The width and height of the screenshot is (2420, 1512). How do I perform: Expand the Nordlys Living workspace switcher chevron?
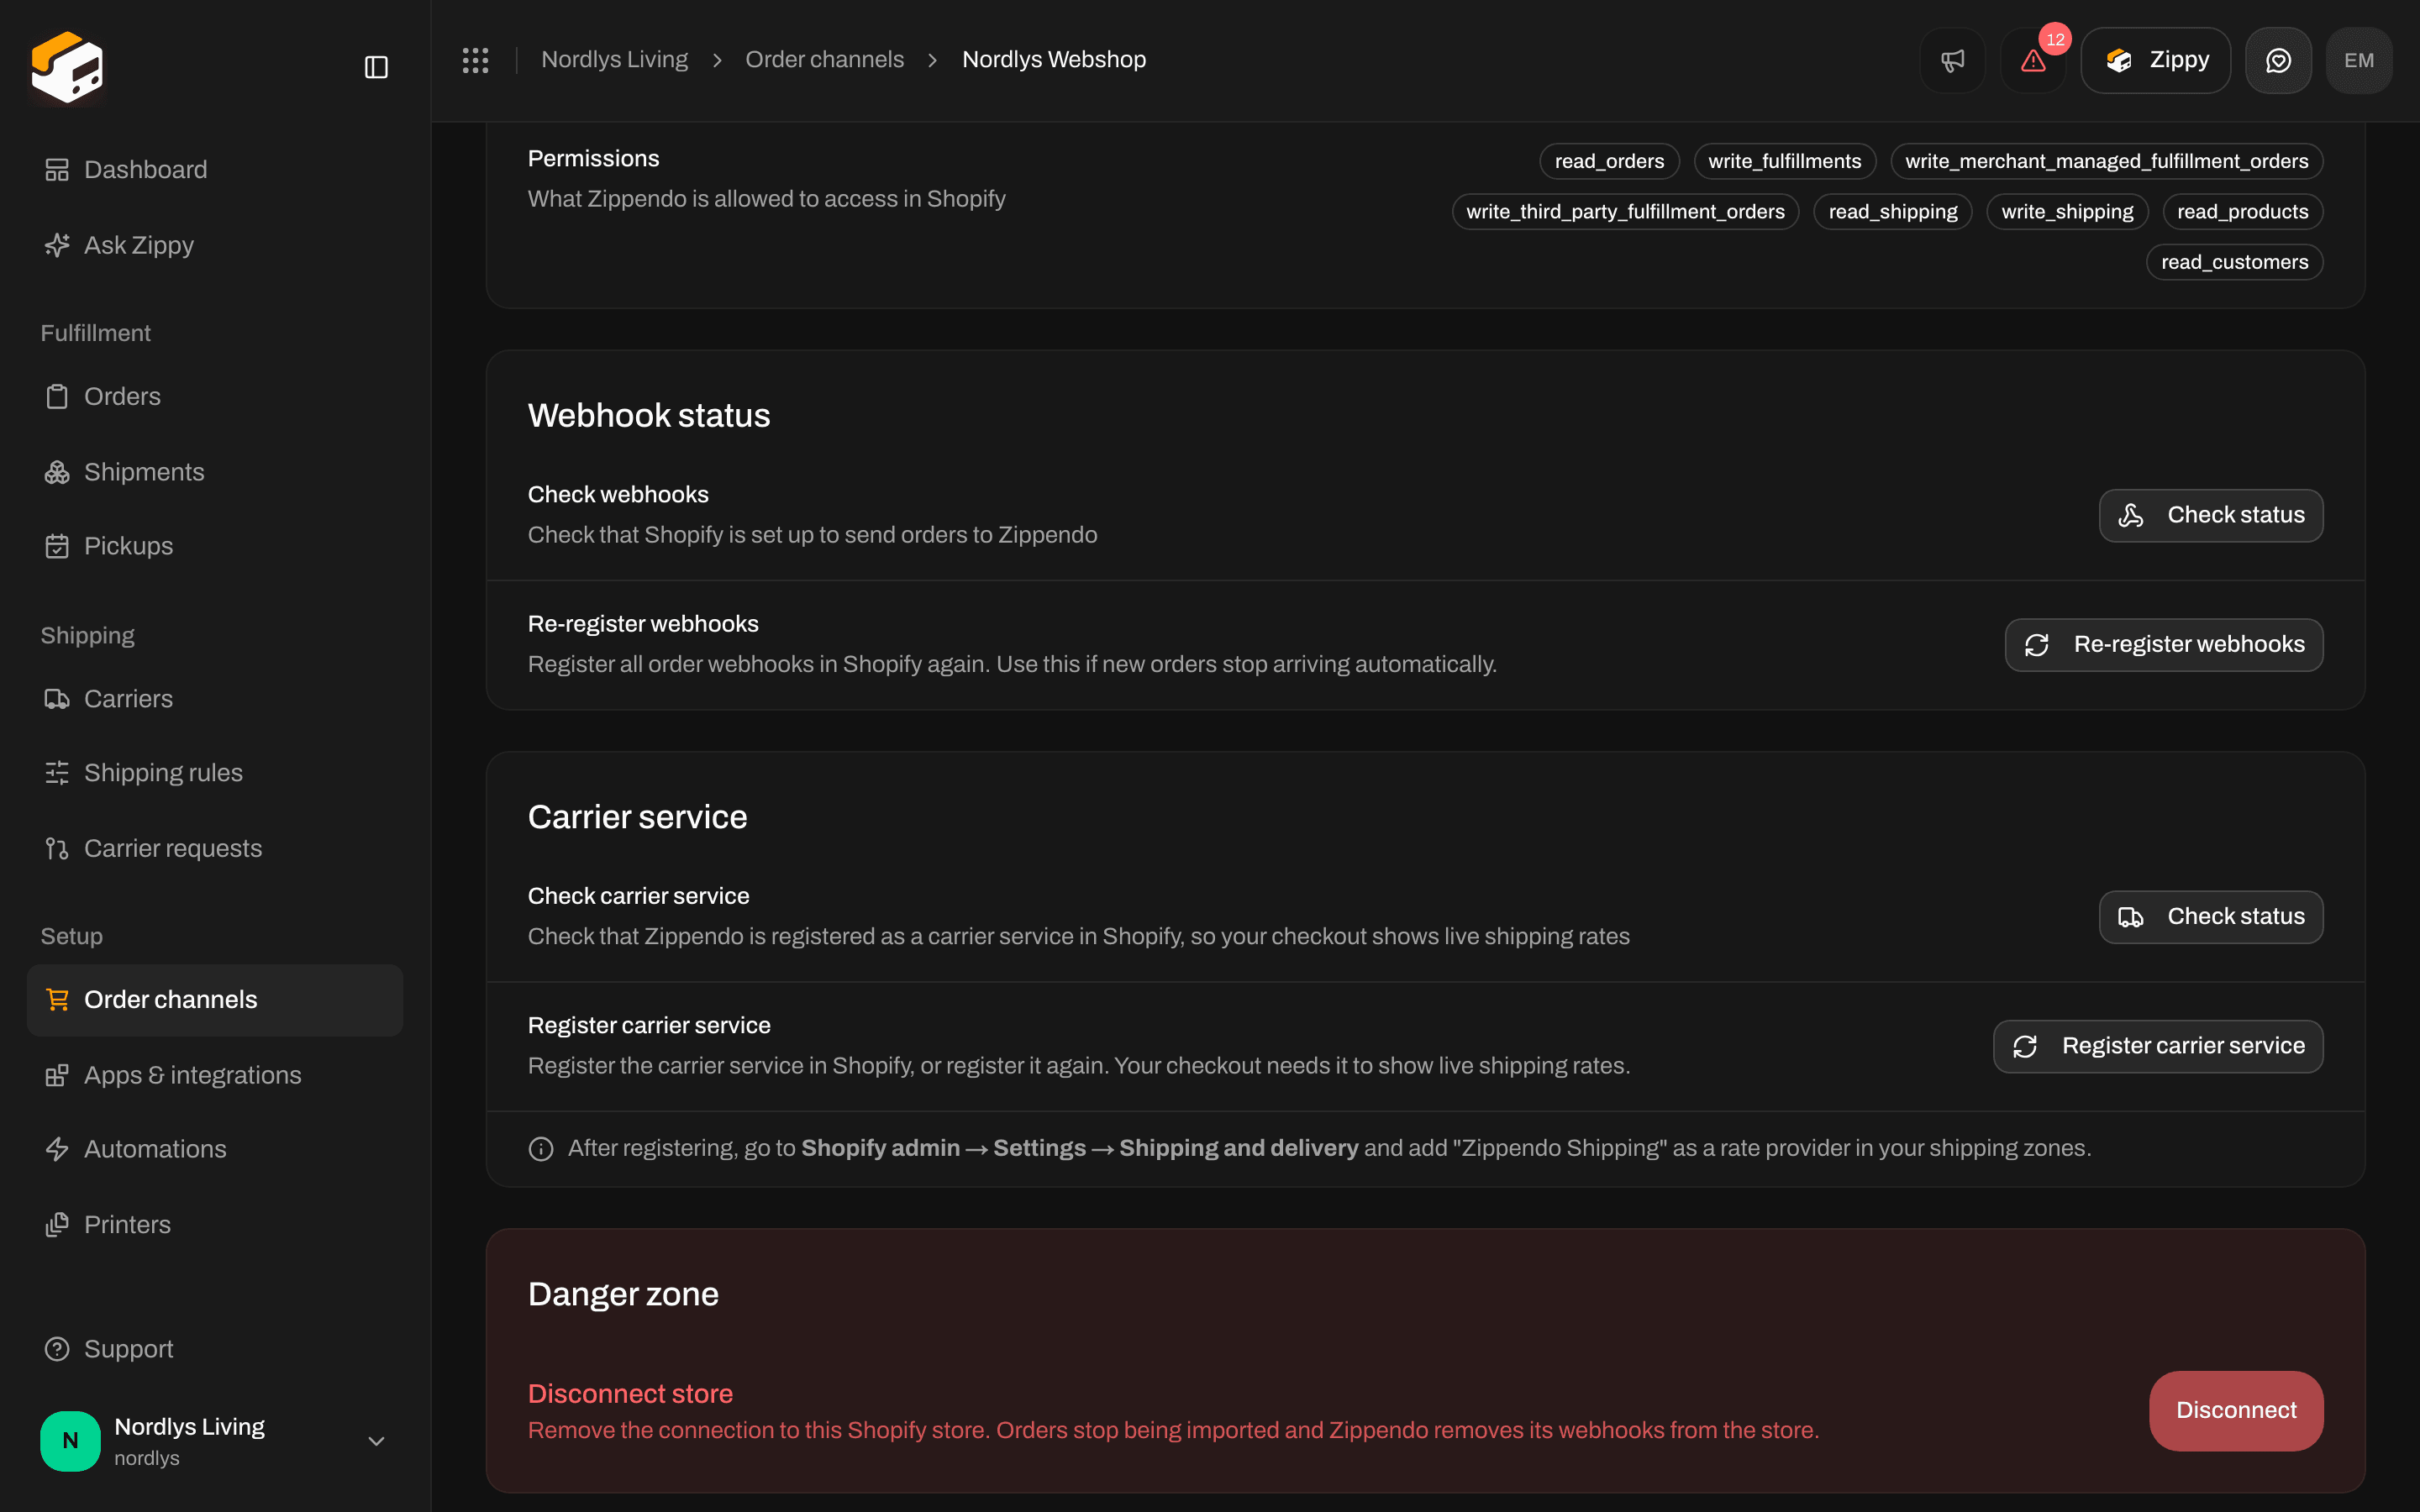[x=376, y=1441]
